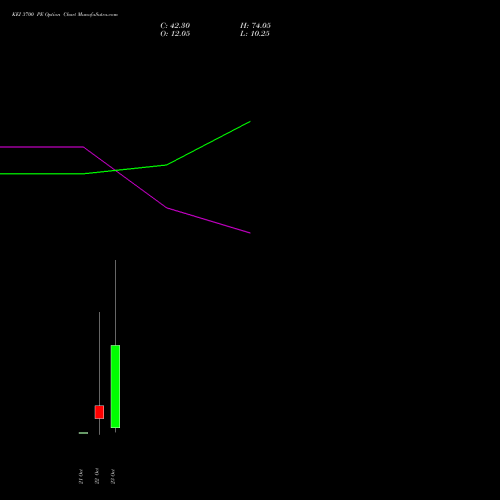500x500 pixels.
Task: Select the close value 'C: 42.30'
Action: [175, 26]
